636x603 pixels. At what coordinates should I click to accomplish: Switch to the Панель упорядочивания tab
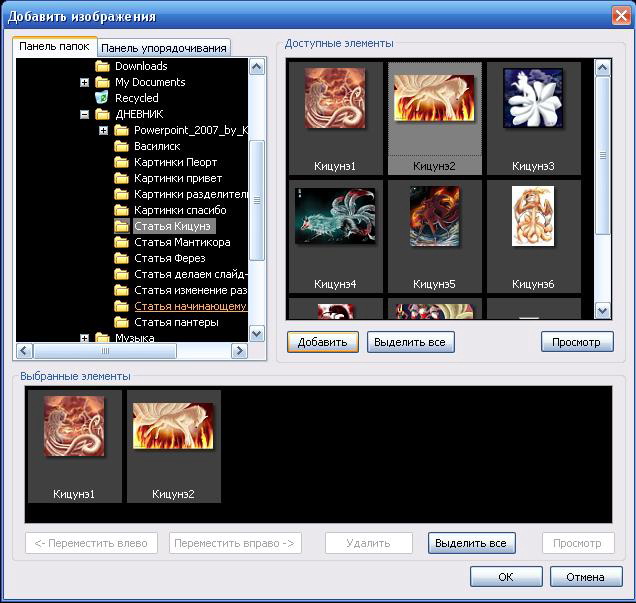tap(164, 48)
